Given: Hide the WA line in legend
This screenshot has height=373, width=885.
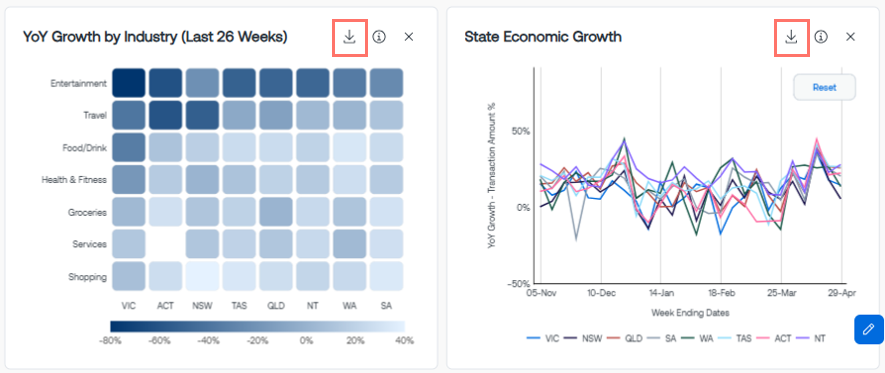Looking at the screenshot, I should coord(699,338).
